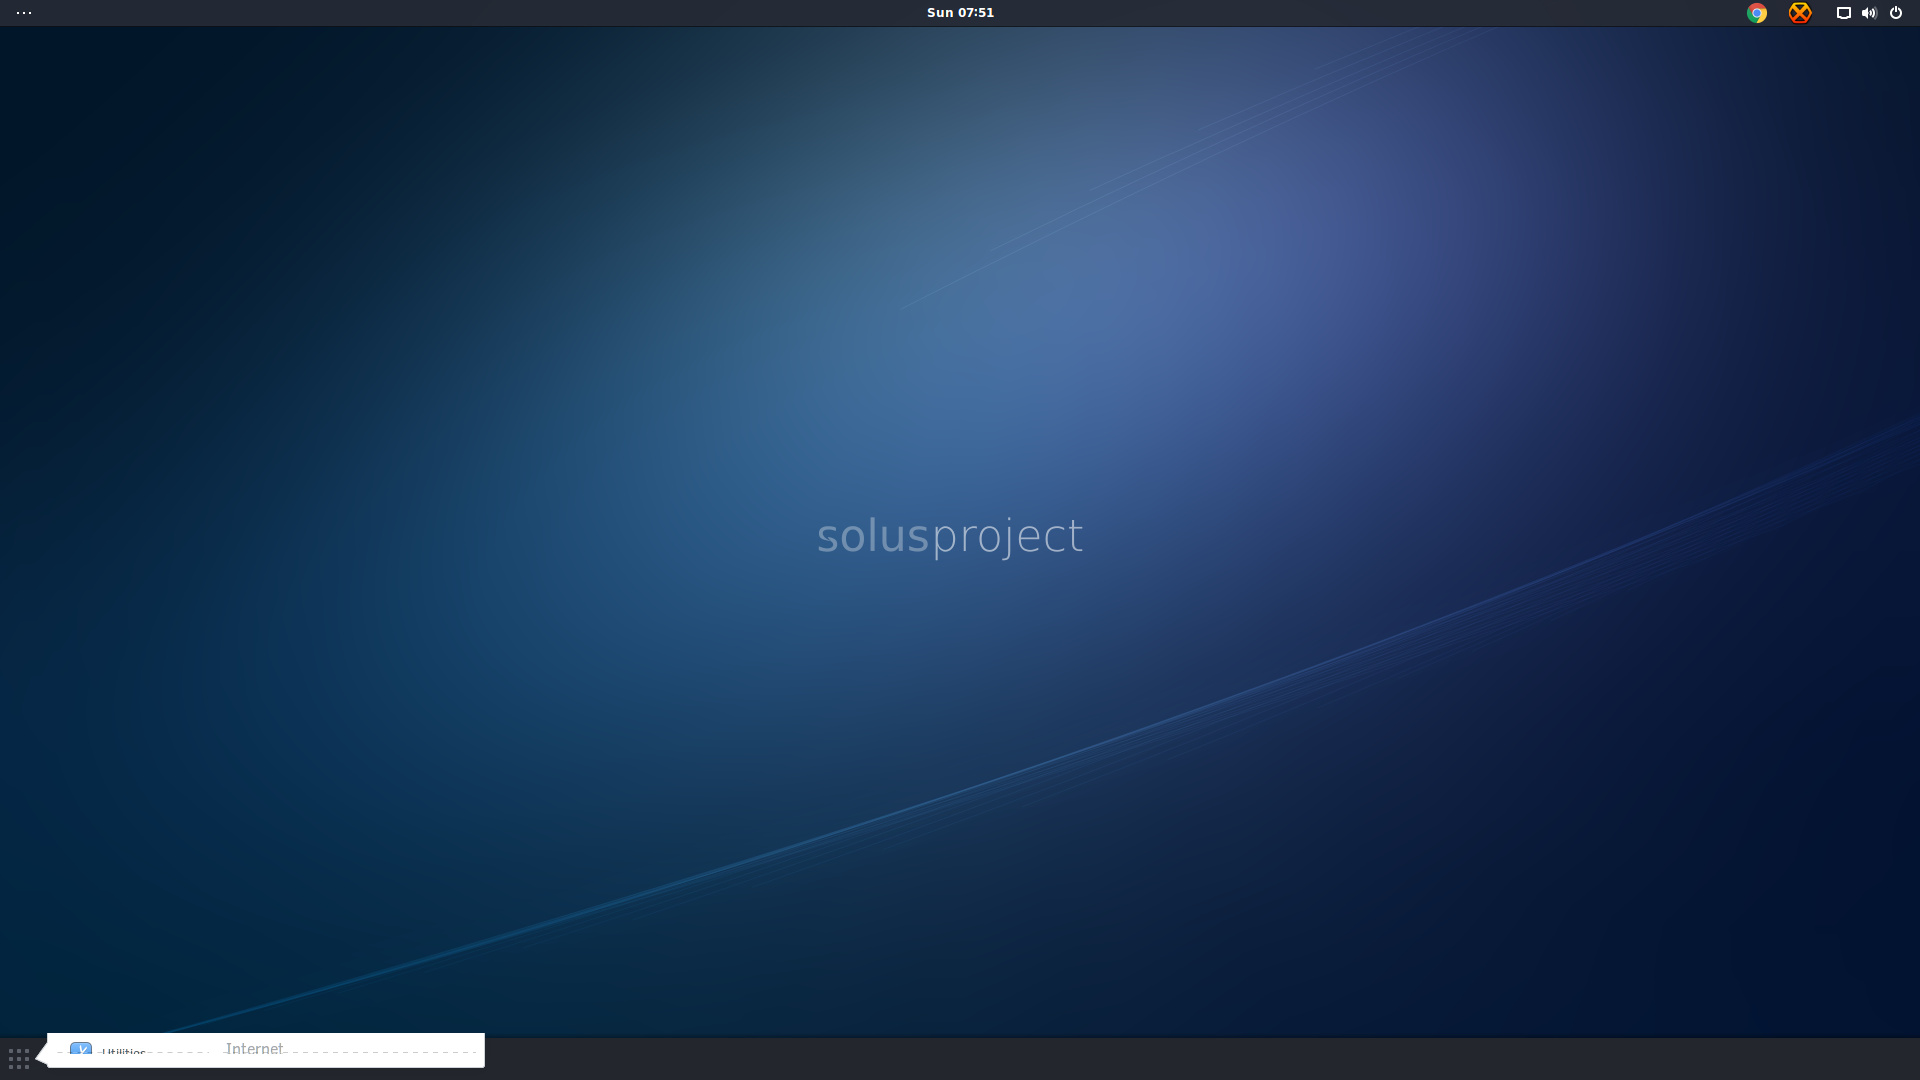Click the power button icon
This screenshot has width=1920, height=1080.
point(1896,13)
